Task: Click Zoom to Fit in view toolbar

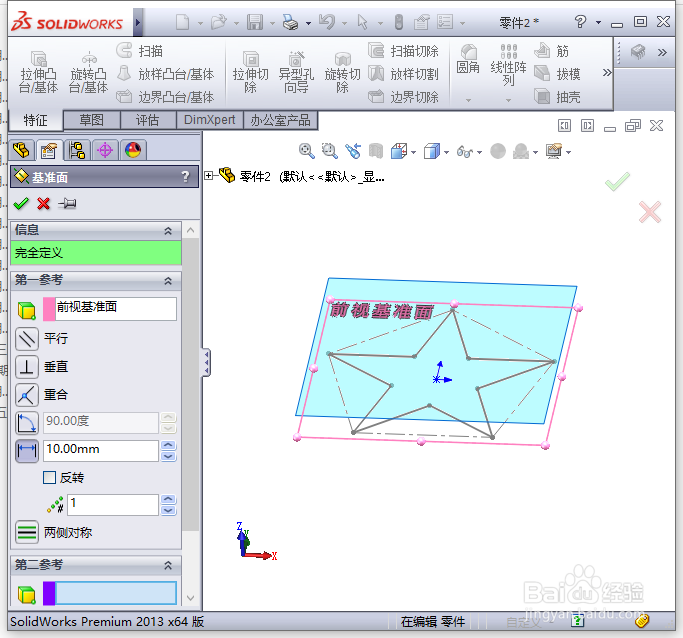Action: coord(307,152)
